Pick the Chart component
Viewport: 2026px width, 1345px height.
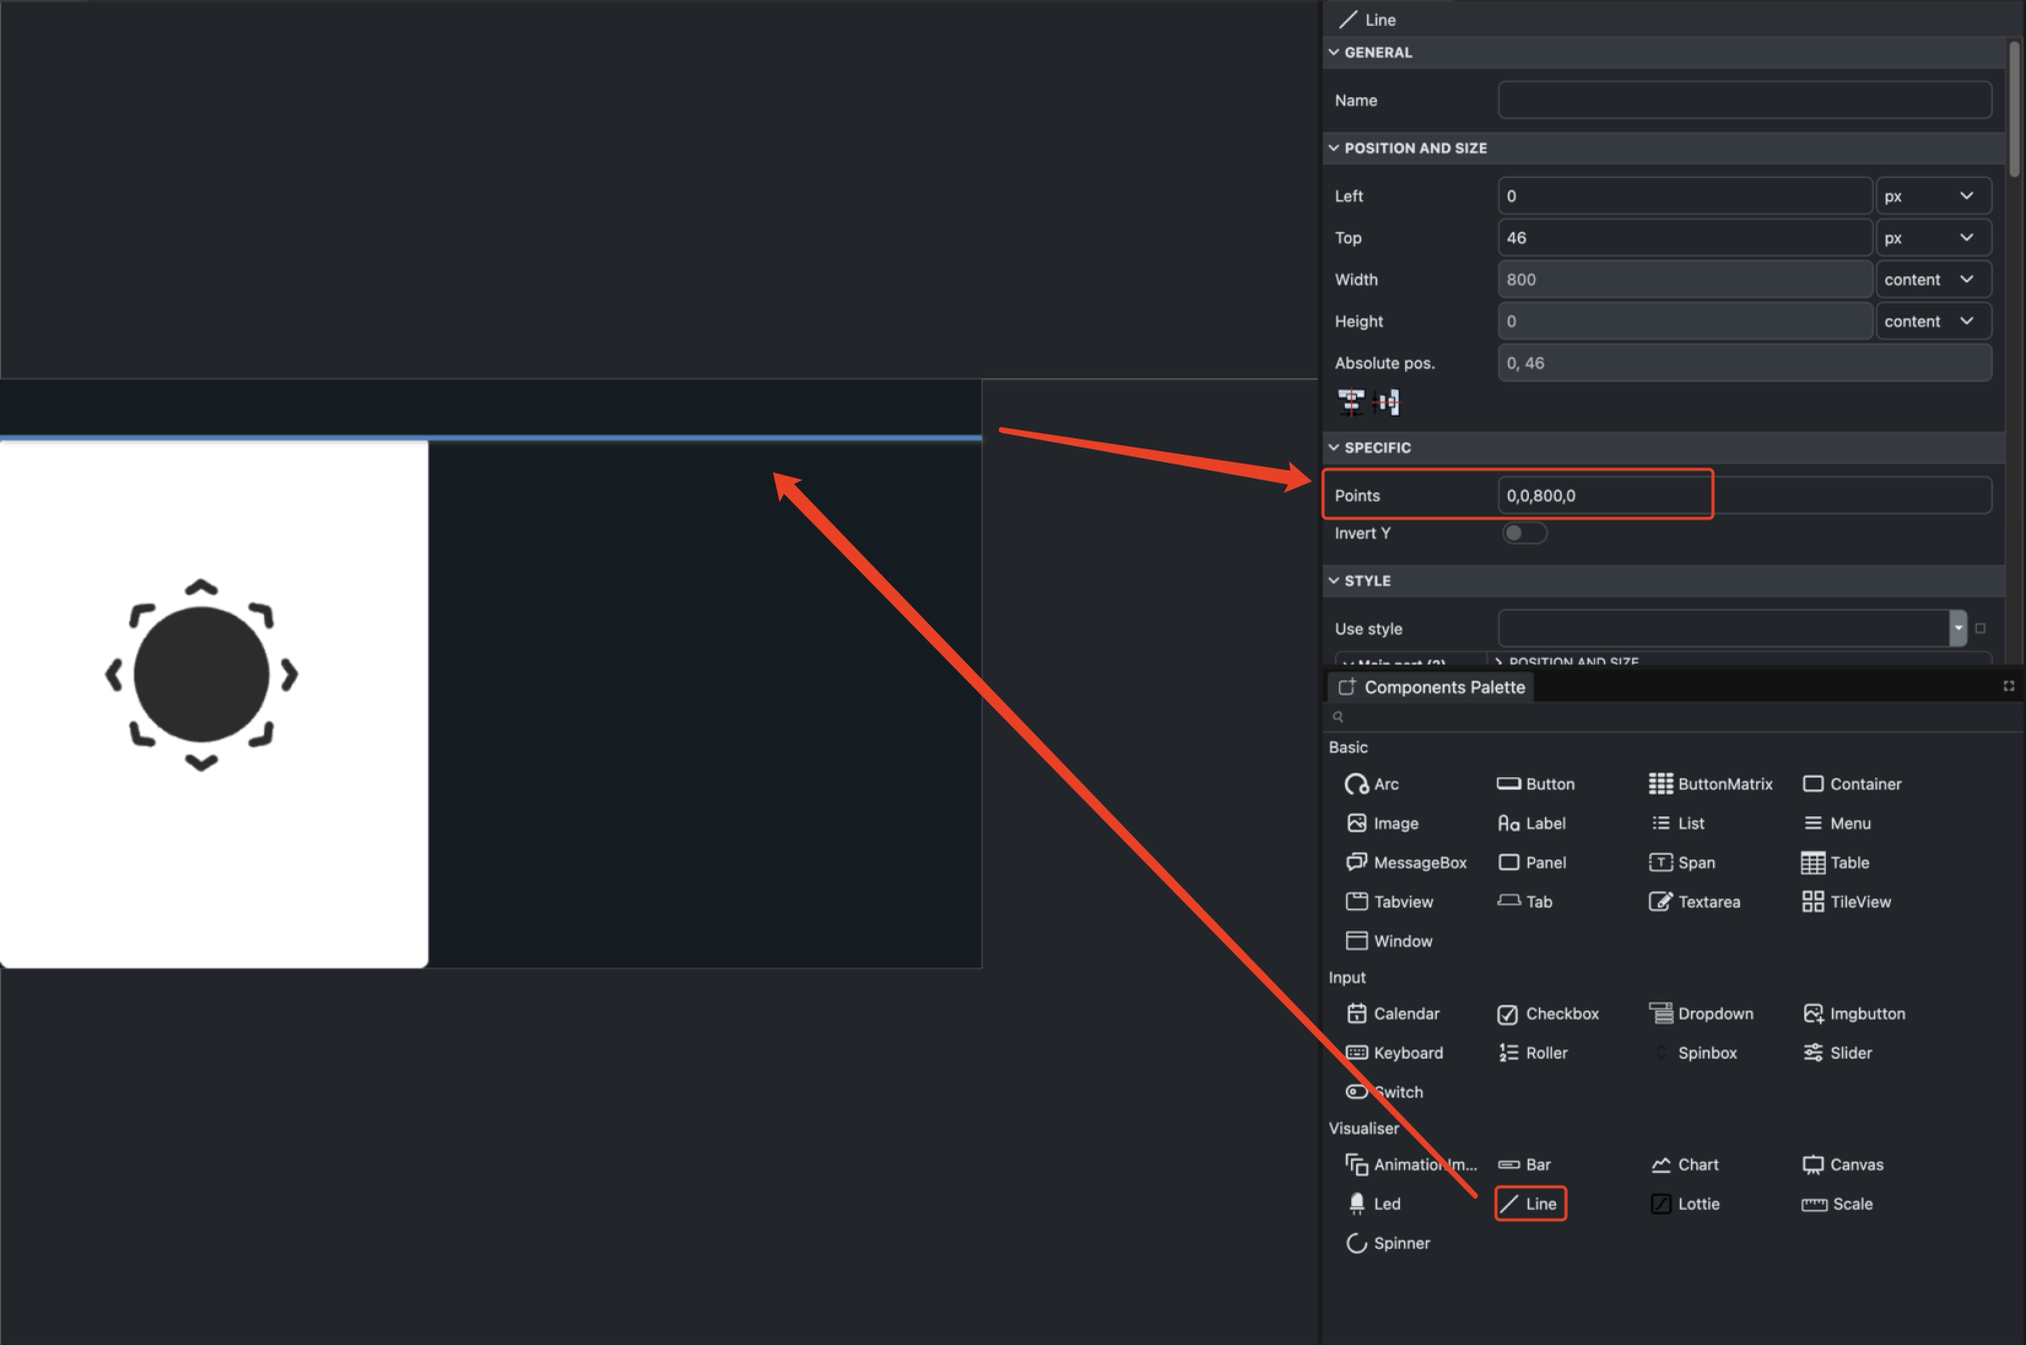point(1684,1164)
